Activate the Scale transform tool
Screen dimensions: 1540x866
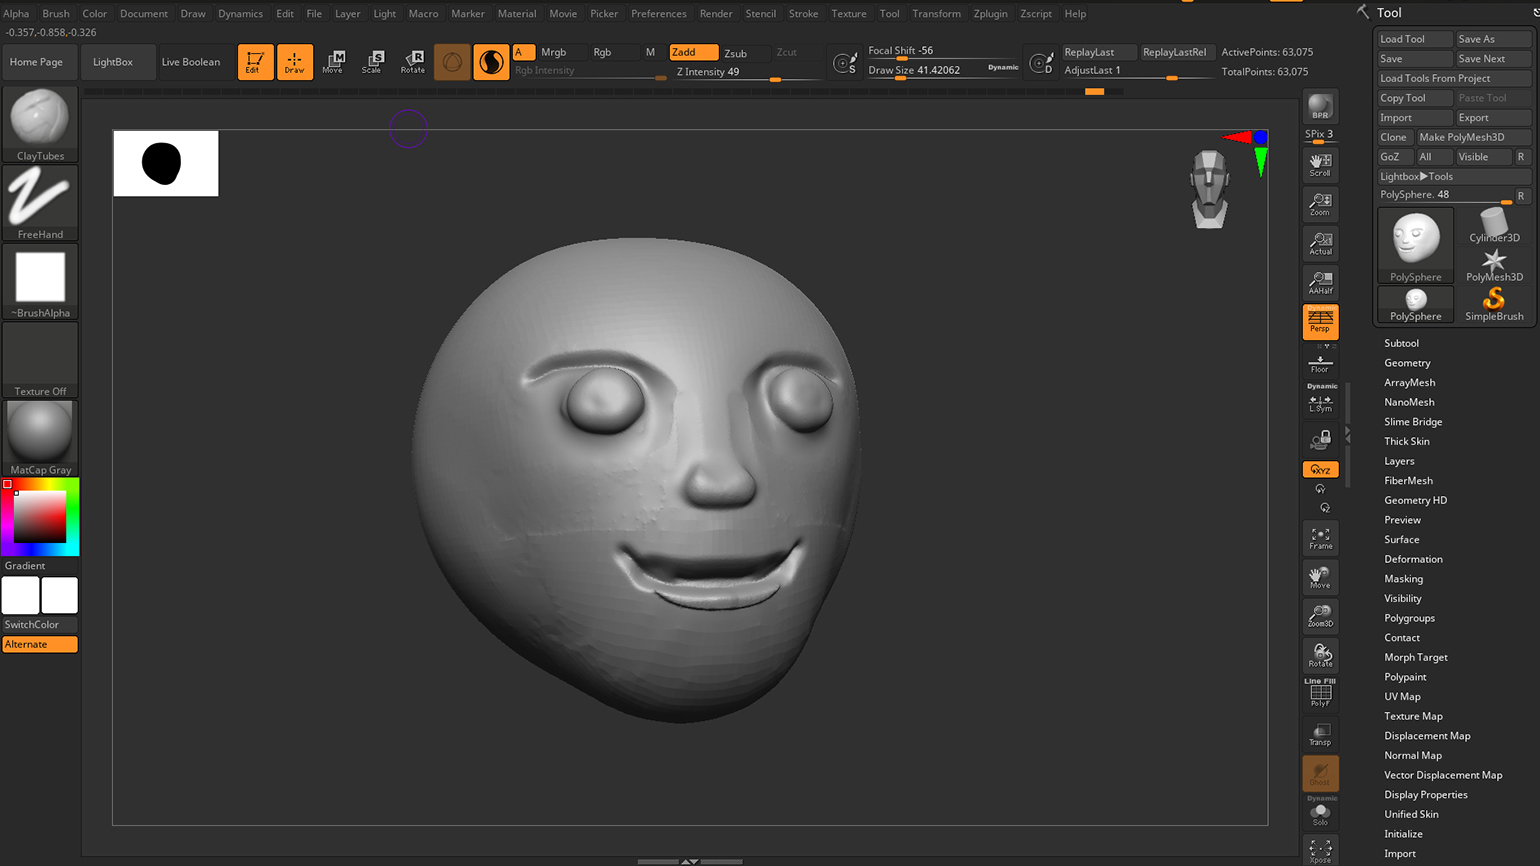(x=372, y=62)
